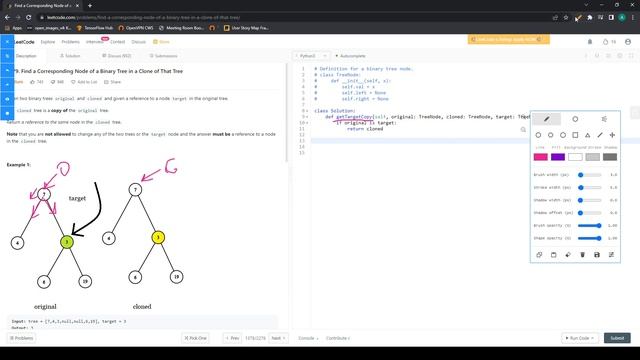Open the Contest menu item
This screenshot has width=640, height=360.
pyautogui.click(x=117, y=42)
